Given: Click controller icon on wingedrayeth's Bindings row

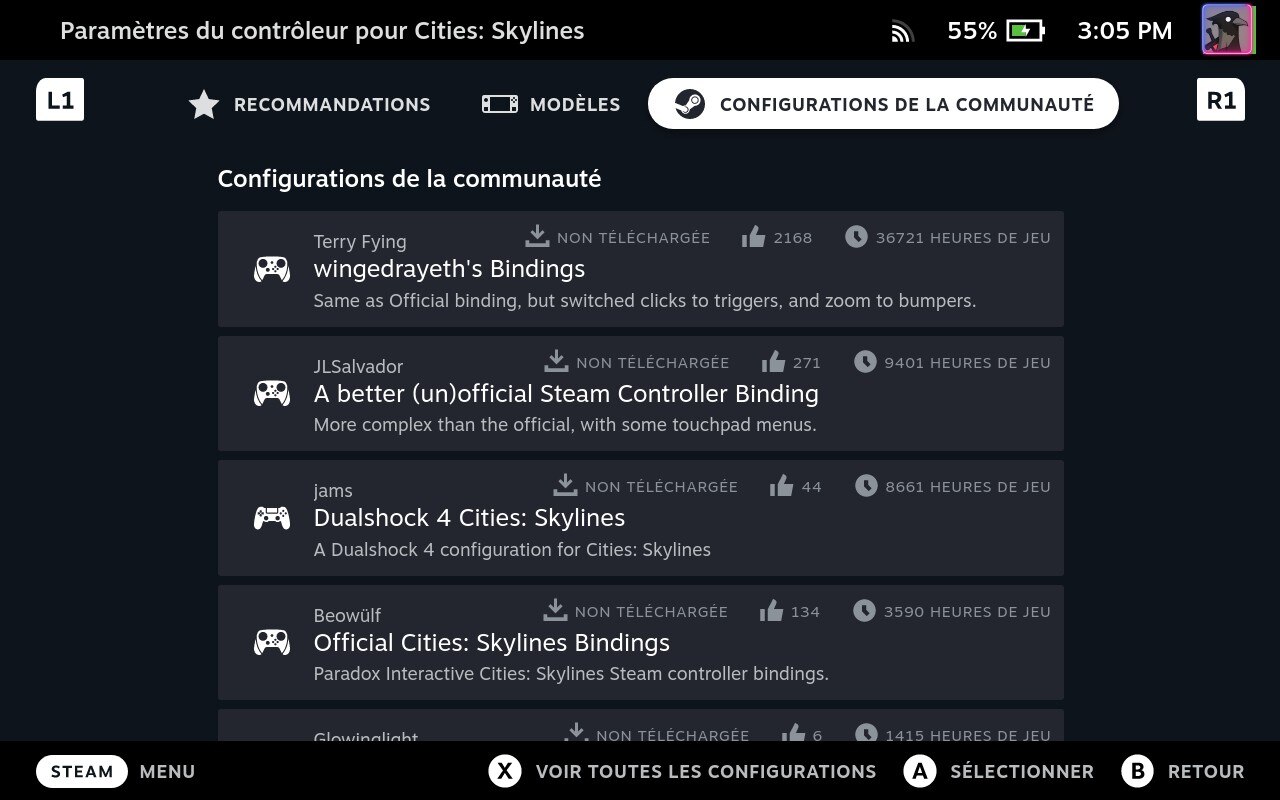Looking at the screenshot, I should point(272,269).
